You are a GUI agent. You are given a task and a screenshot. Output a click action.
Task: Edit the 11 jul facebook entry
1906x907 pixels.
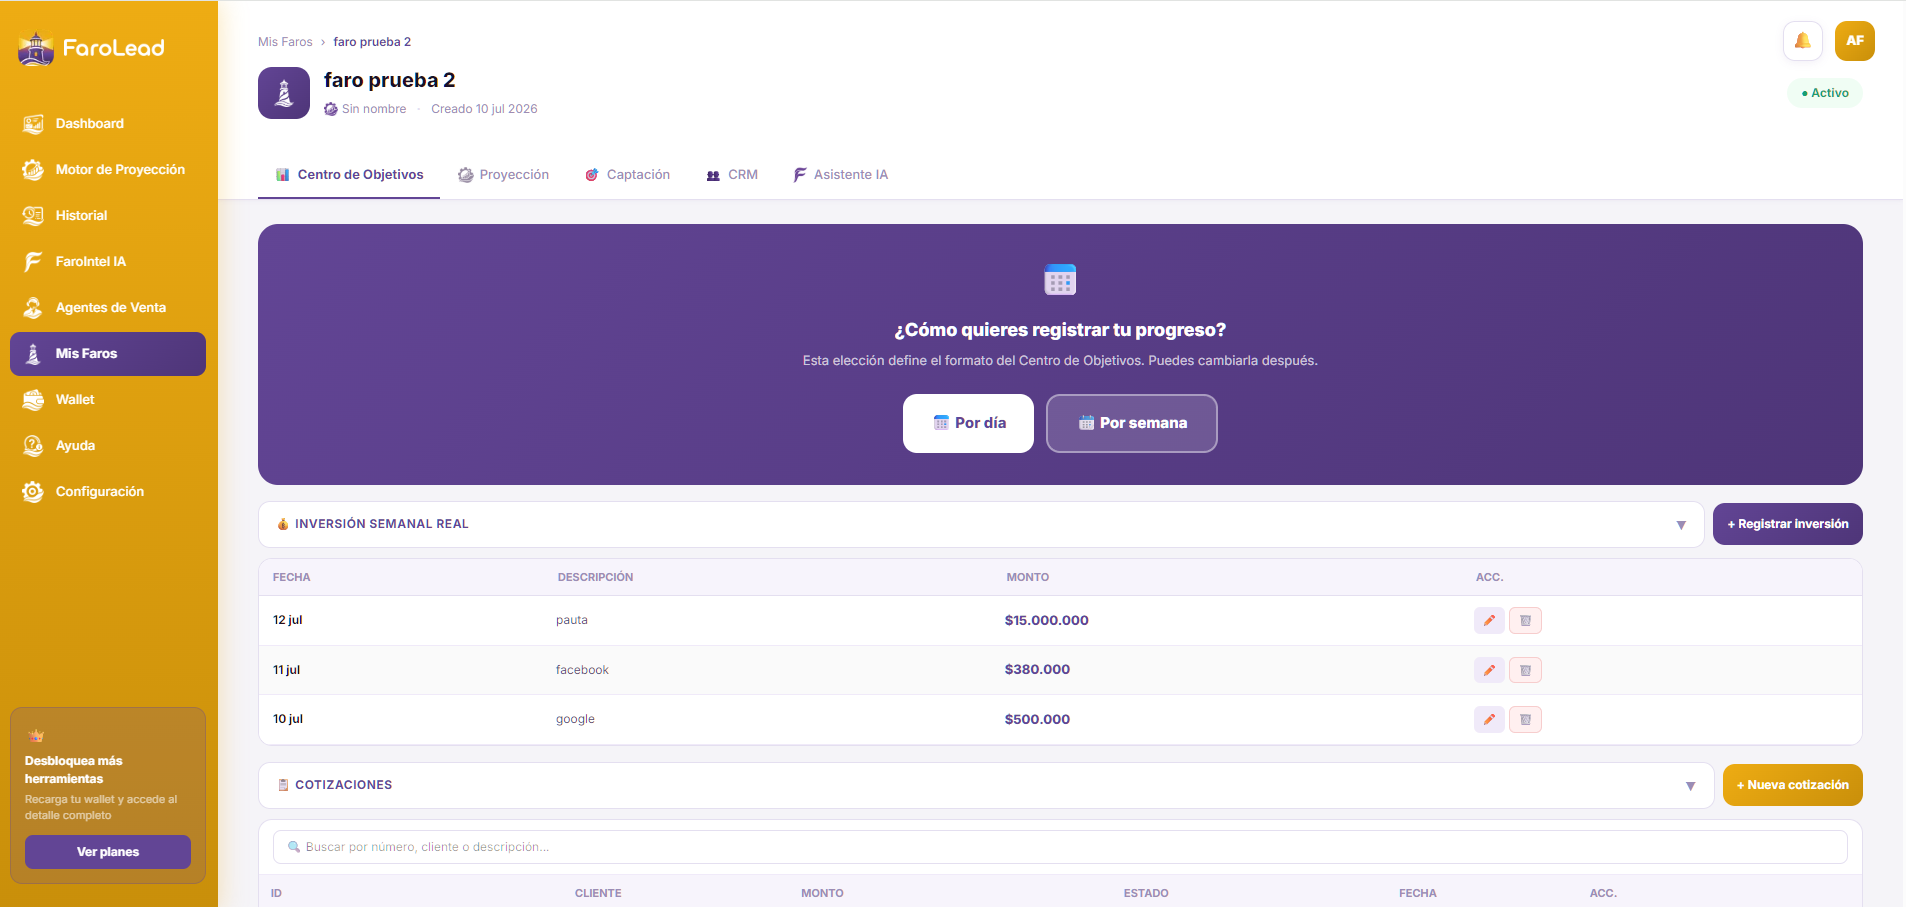(1489, 670)
